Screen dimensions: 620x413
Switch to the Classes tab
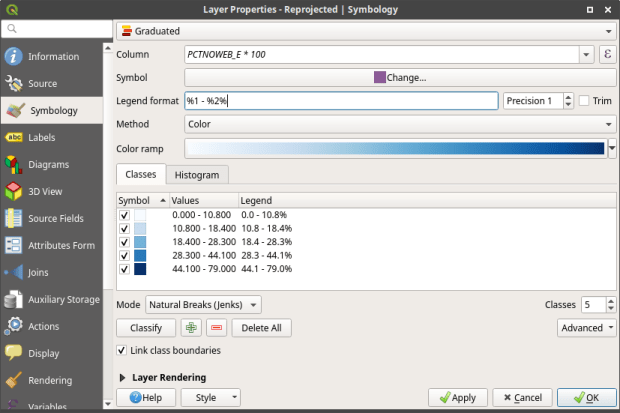pos(141,174)
